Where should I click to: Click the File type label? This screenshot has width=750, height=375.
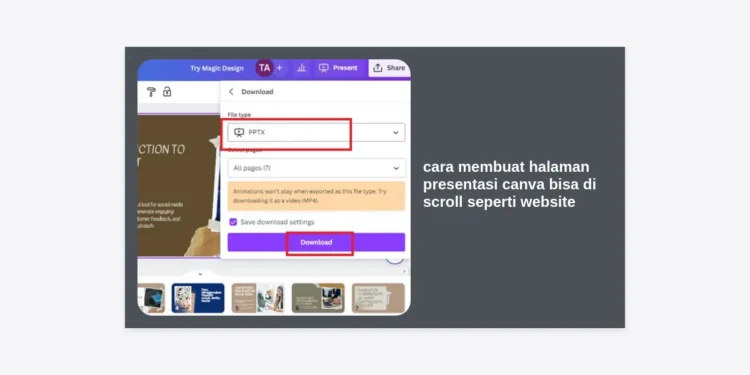click(239, 115)
